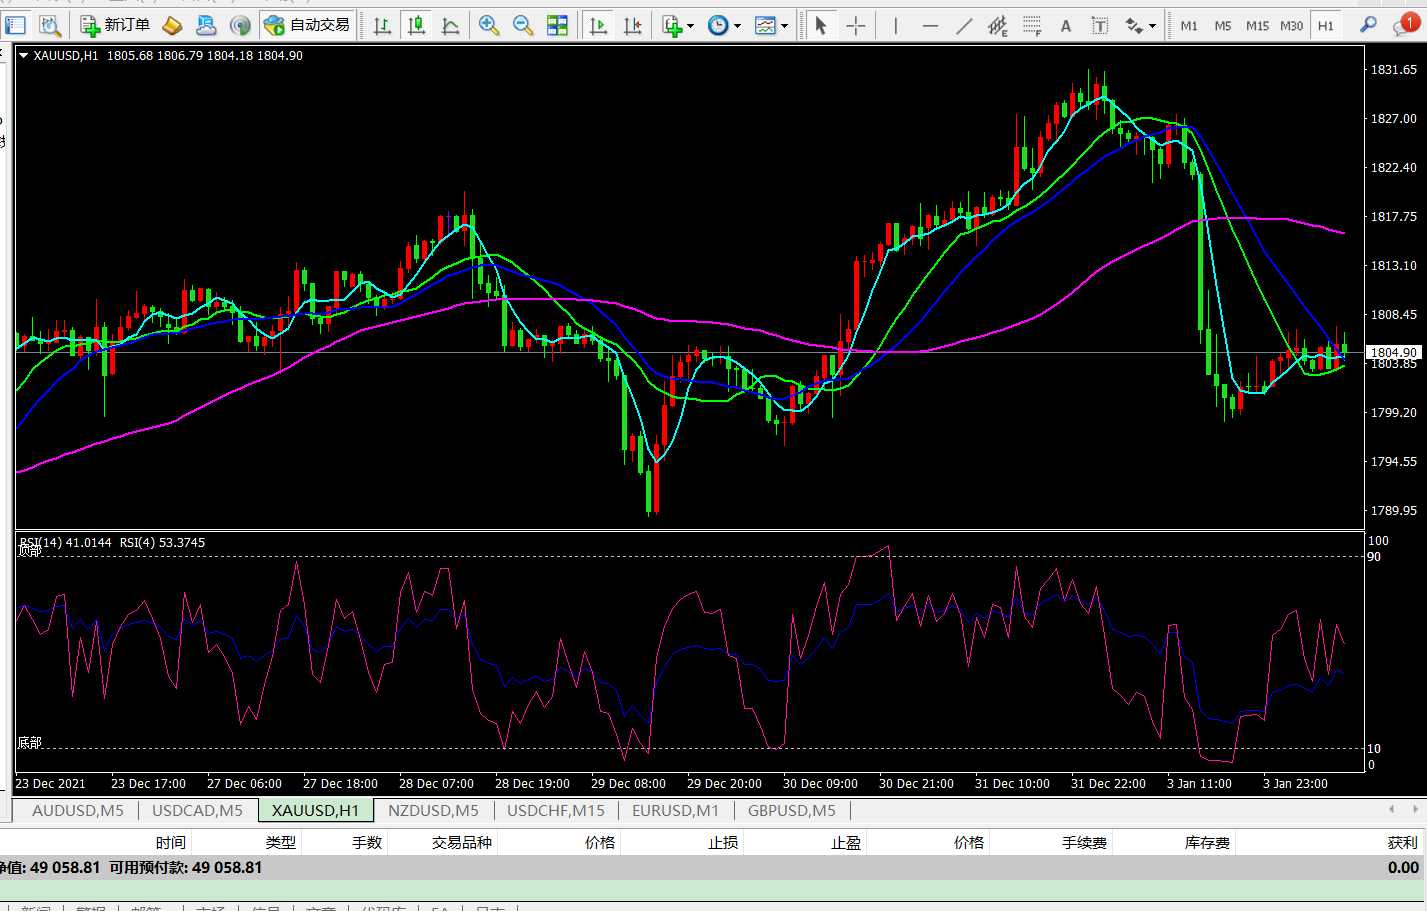Click the 1804.90 current price label
Screen dimensions: 1427x911
point(1394,352)
